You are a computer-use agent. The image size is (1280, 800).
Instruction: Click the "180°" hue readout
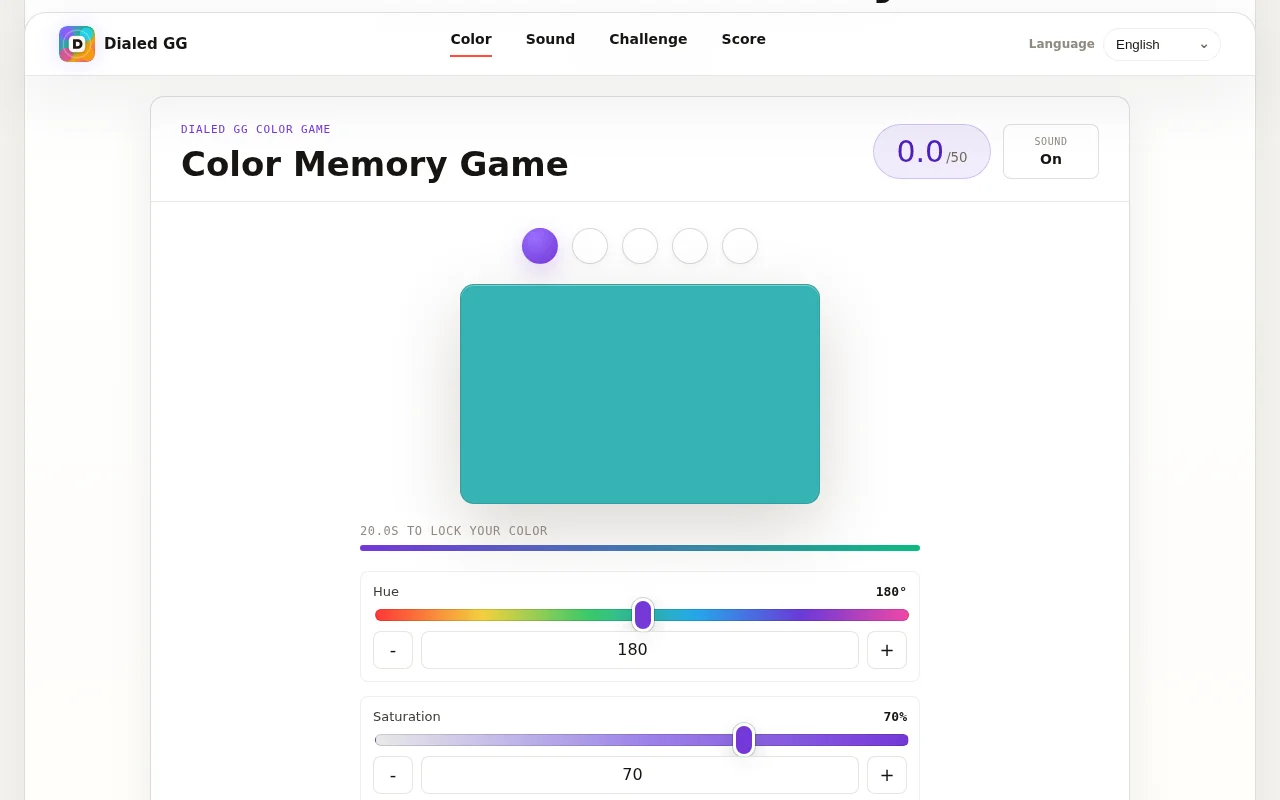pyautogui.click(x=891, y=592)
